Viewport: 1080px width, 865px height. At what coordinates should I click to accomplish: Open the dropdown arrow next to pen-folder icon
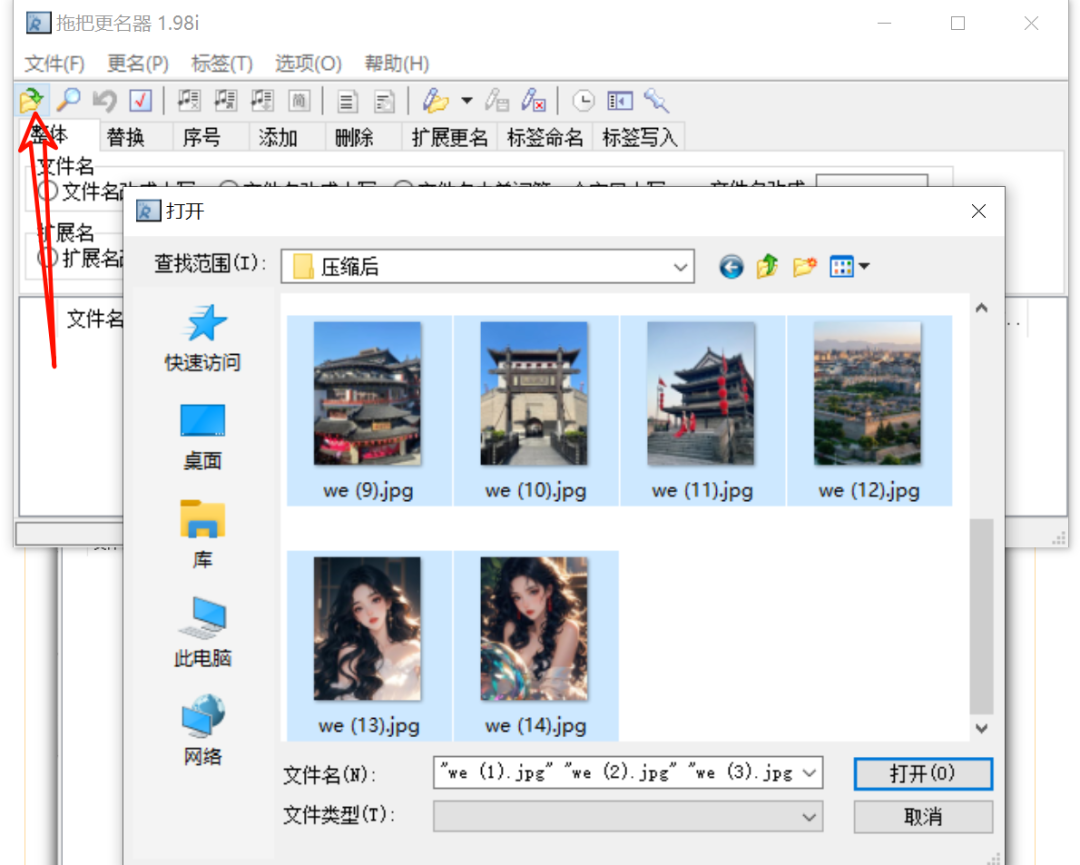pos(467,101)
